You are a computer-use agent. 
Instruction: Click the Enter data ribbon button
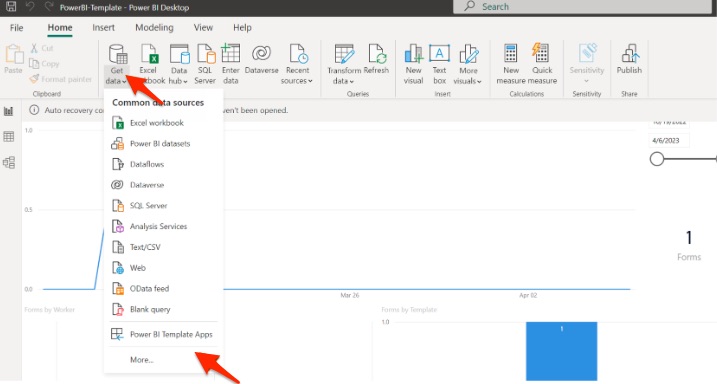(x=230, y=64)
